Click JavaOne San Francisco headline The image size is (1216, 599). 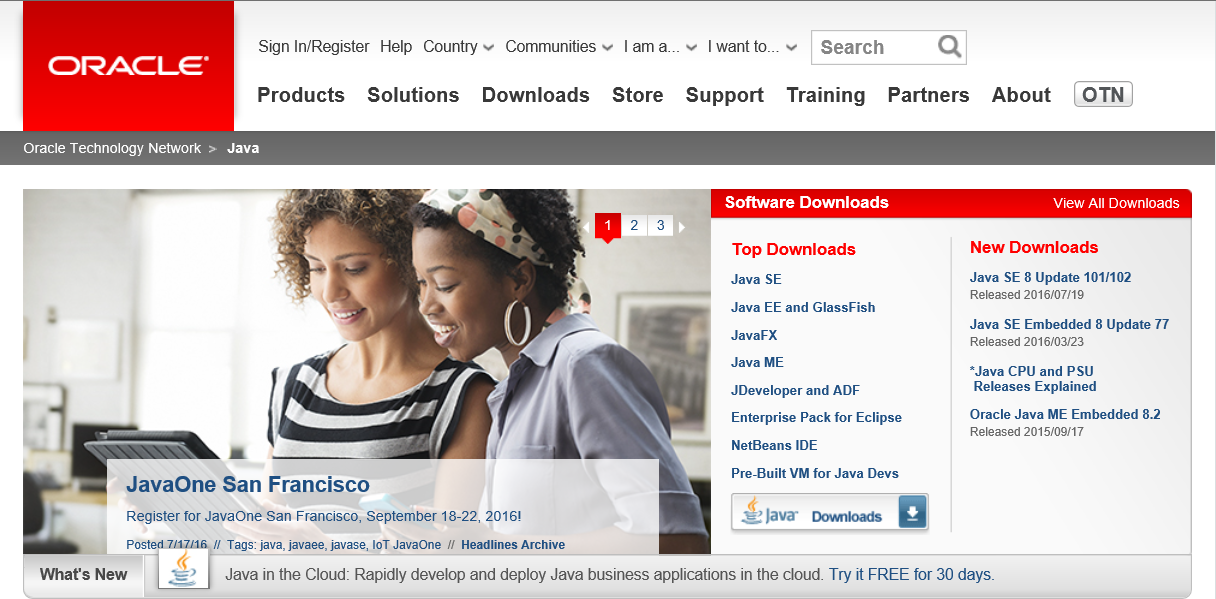click(x=248, y=485)
